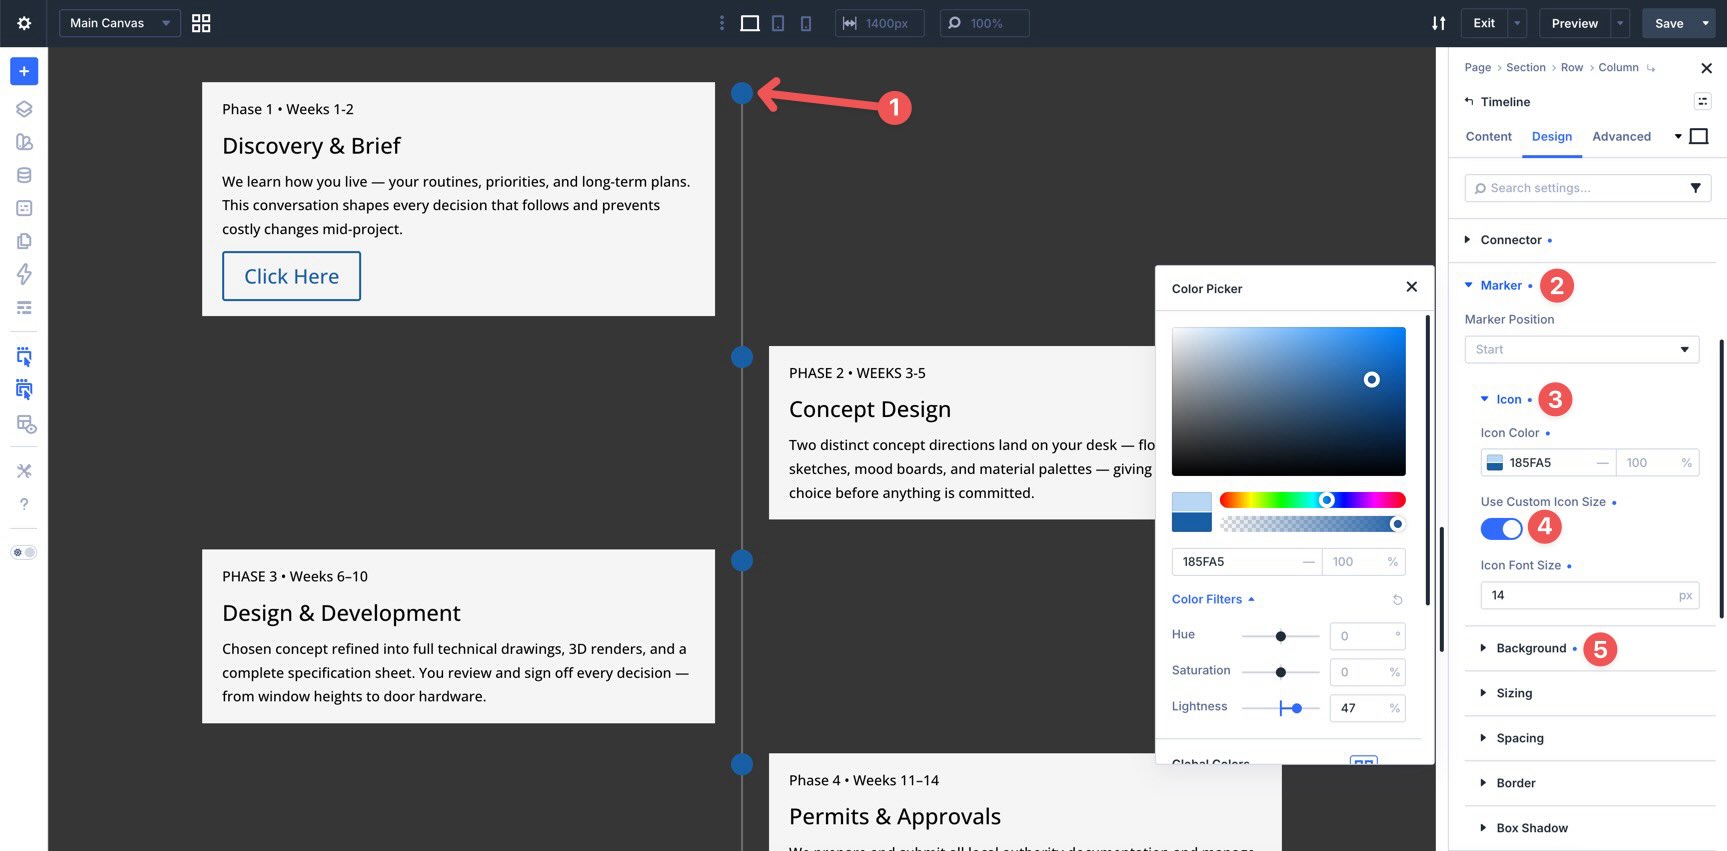
Task: Click the Exit button
Action: [1485, 23]
